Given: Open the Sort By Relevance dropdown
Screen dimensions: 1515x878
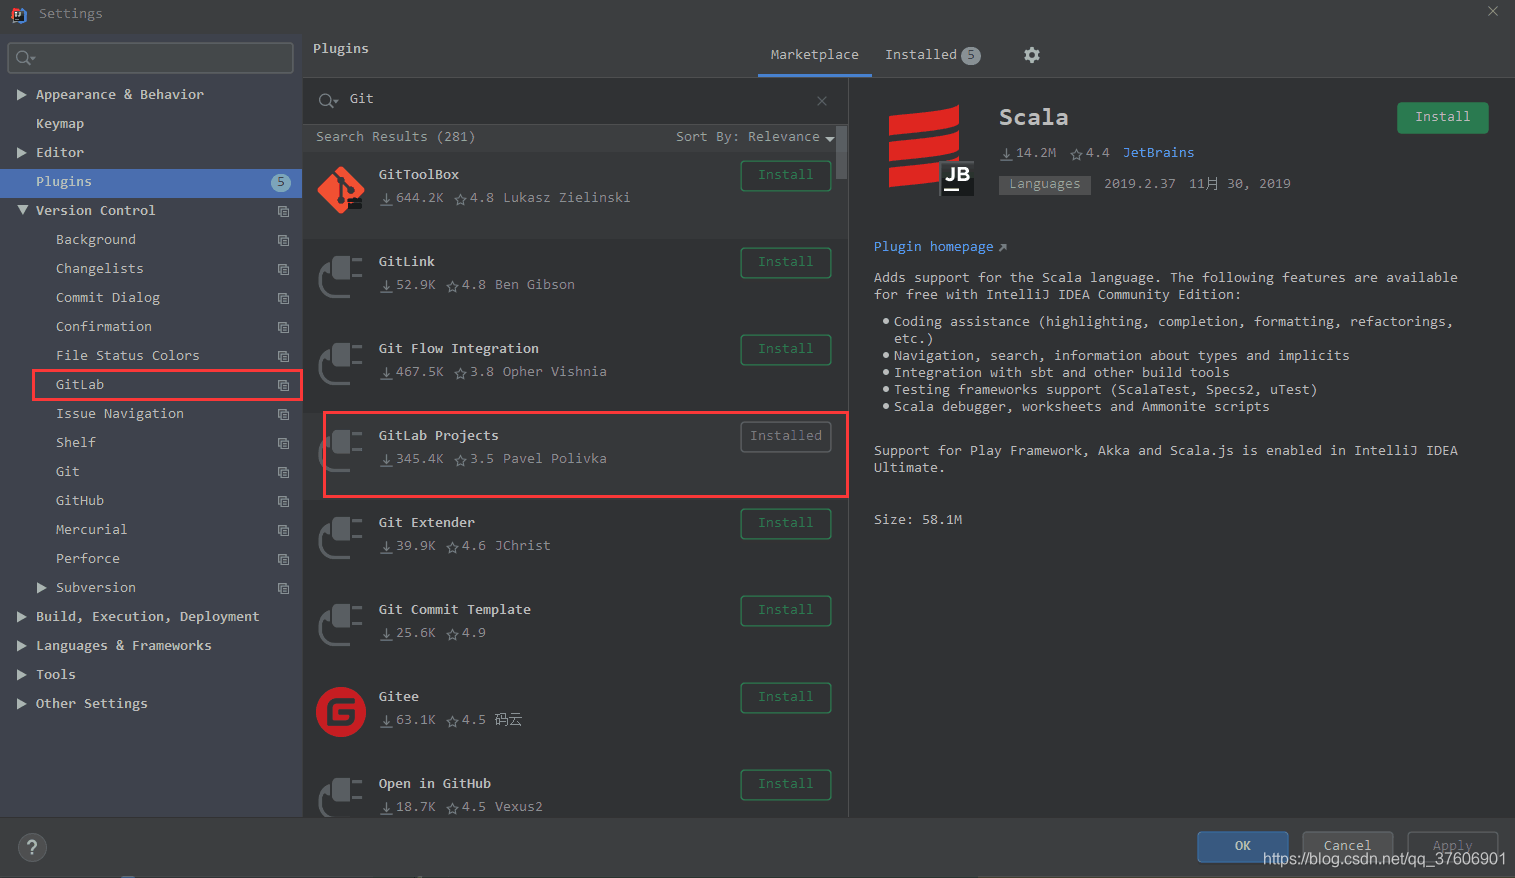Looking at the screenshot, I should (755, 137).
